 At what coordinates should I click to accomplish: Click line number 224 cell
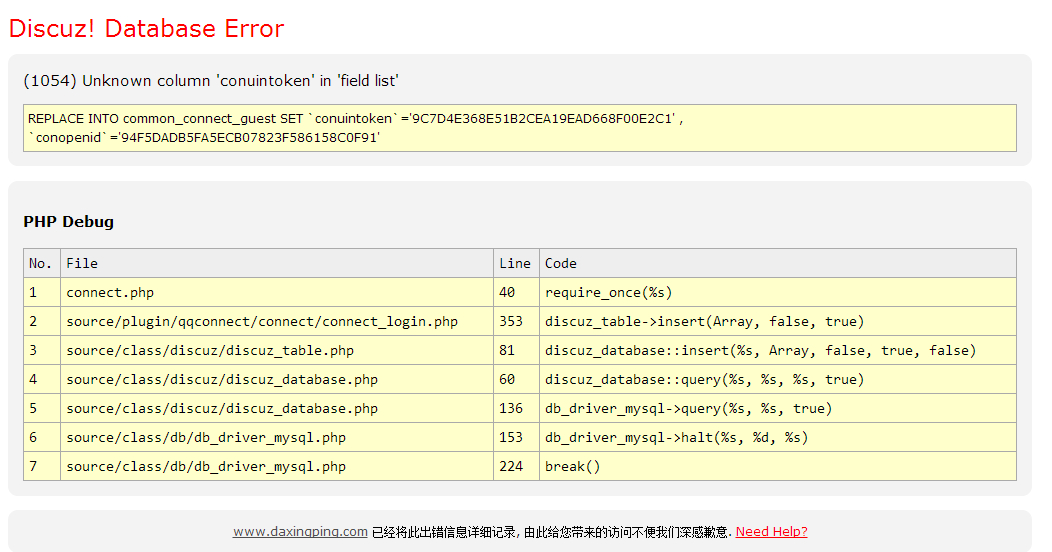[516, 465]
